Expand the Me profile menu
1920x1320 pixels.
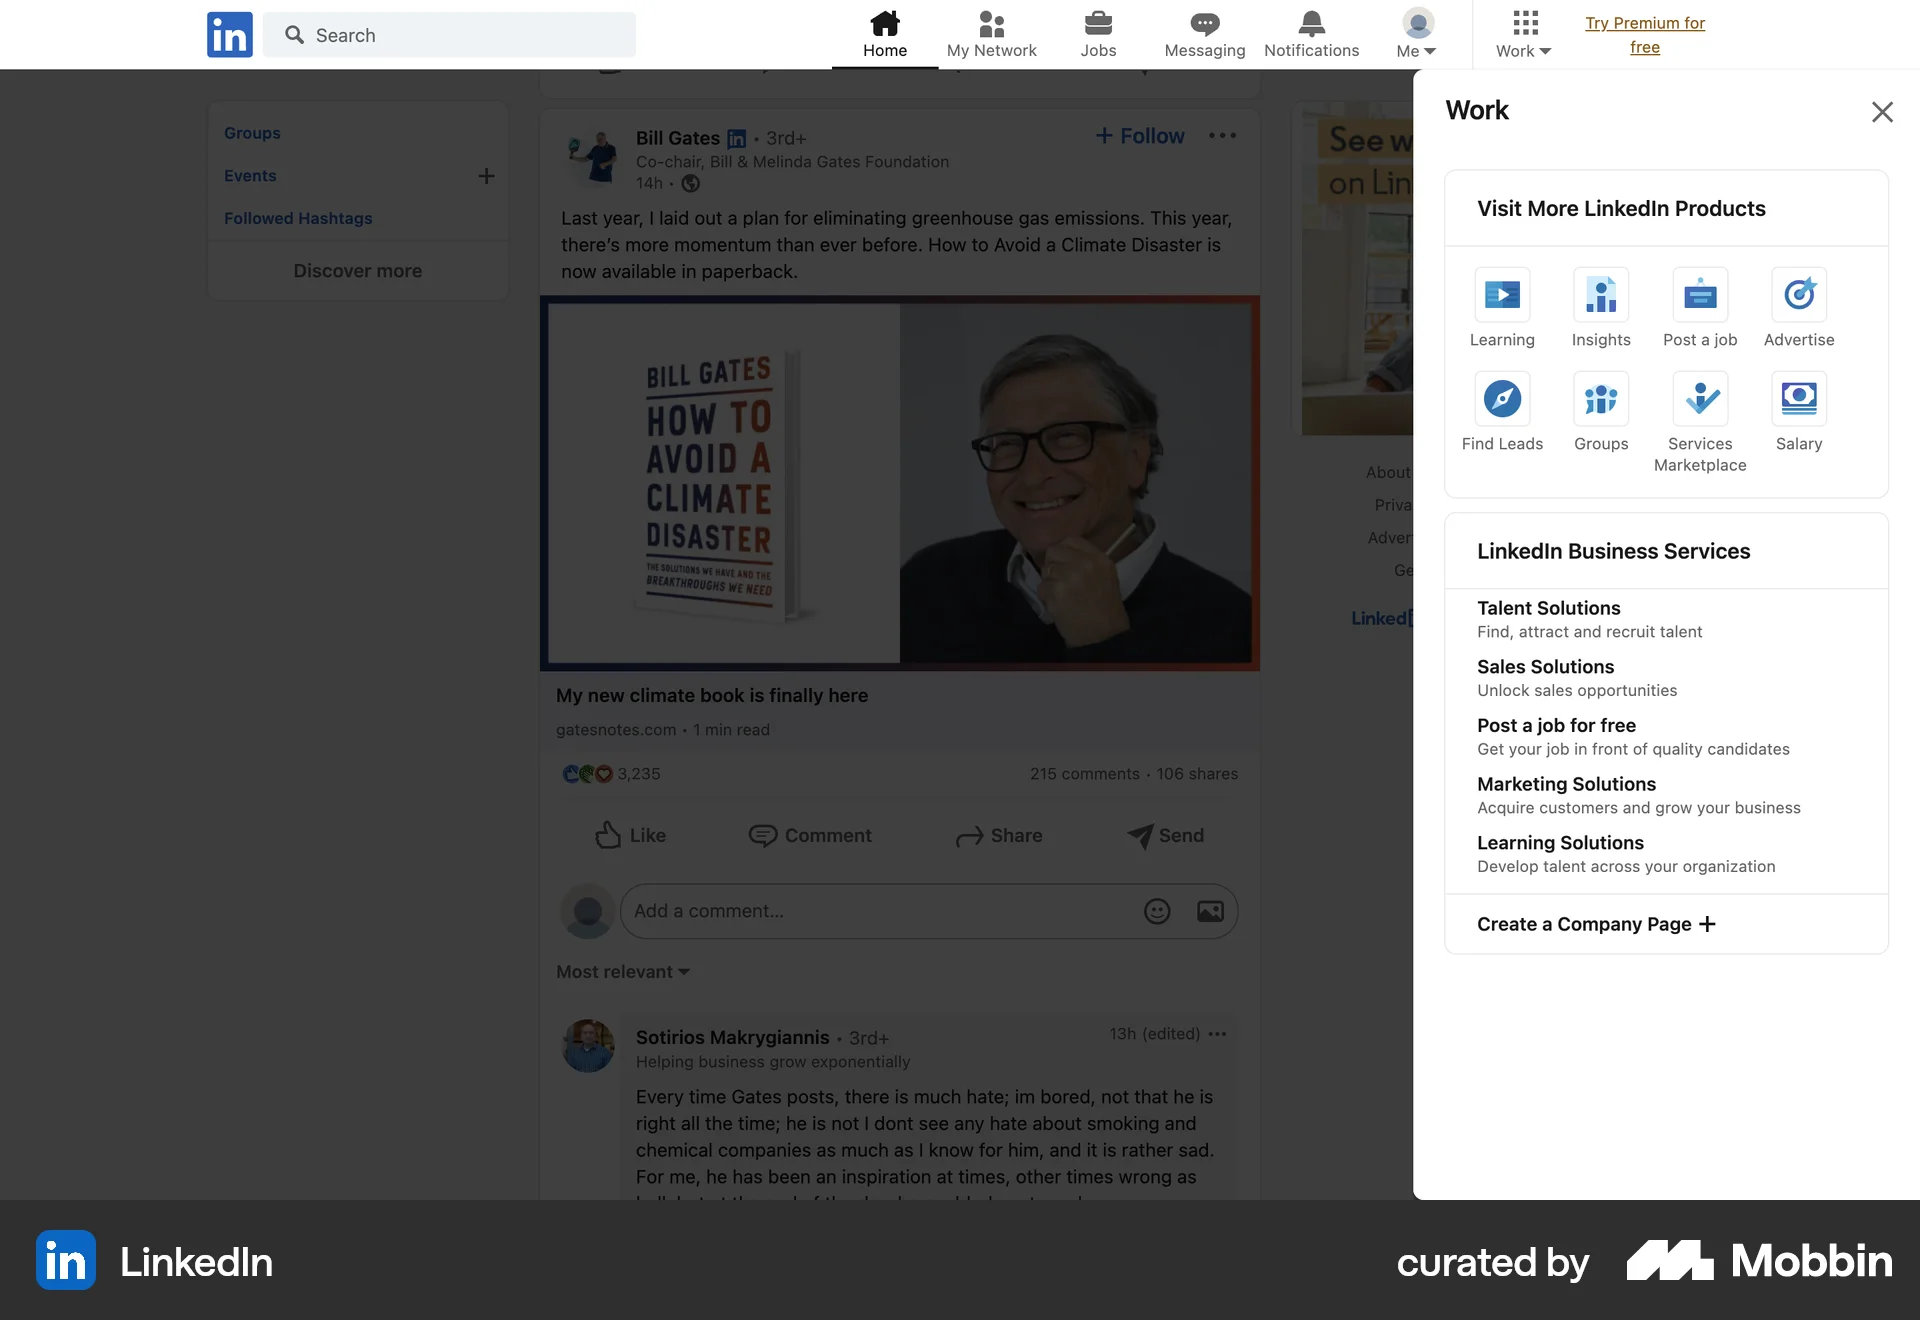[1415, 34]
